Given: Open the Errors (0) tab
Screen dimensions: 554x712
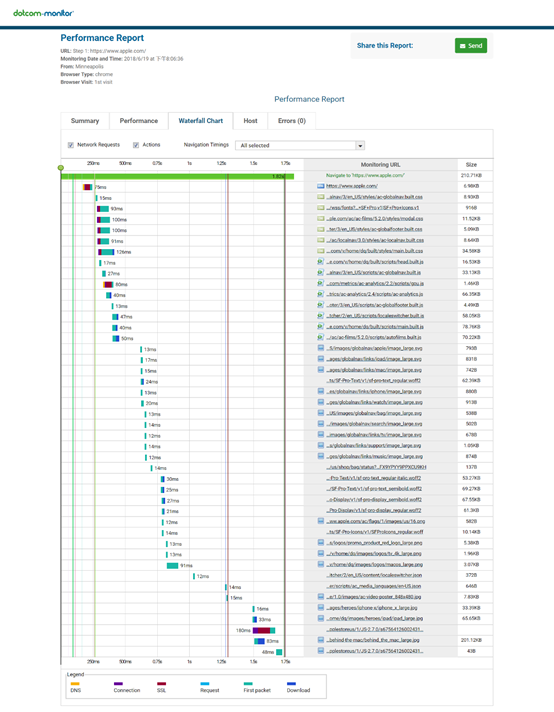Looking at the screenshot, I should (292, 121).
